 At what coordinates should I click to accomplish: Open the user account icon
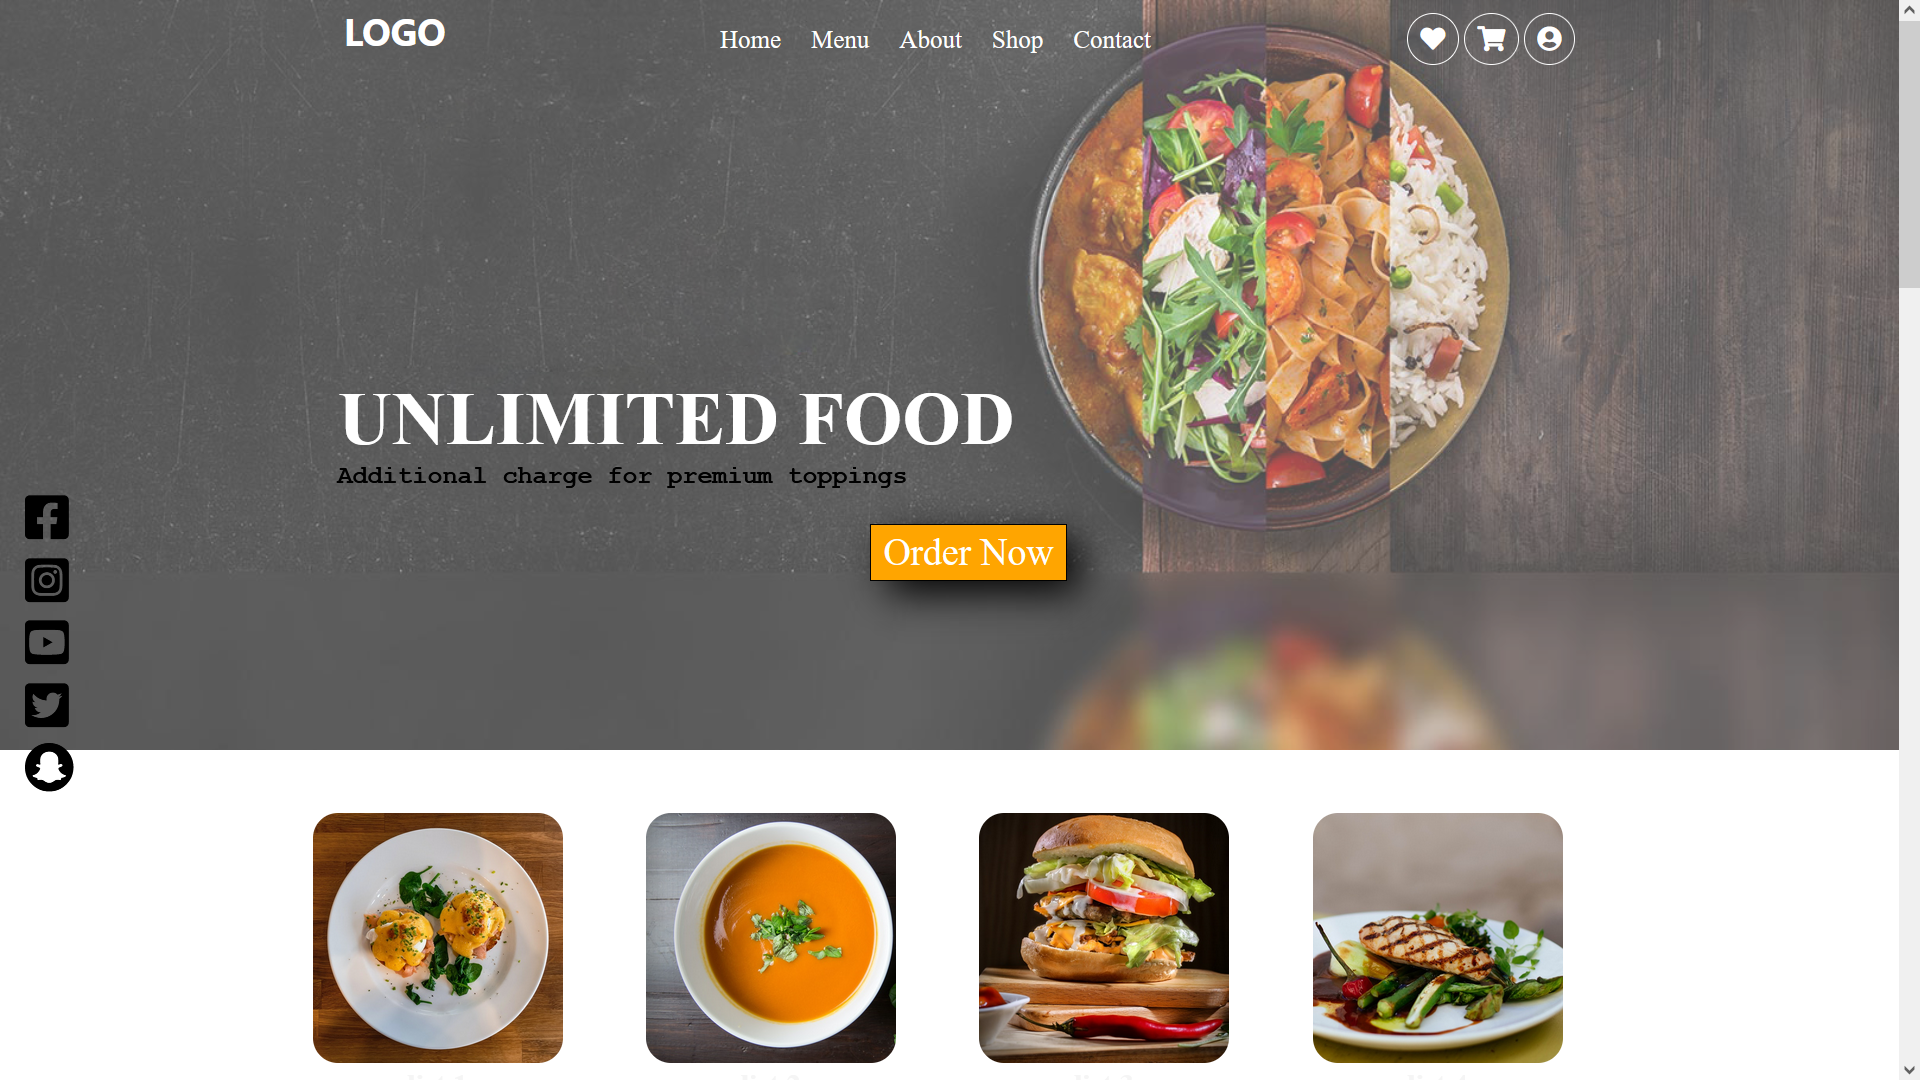1549,39
